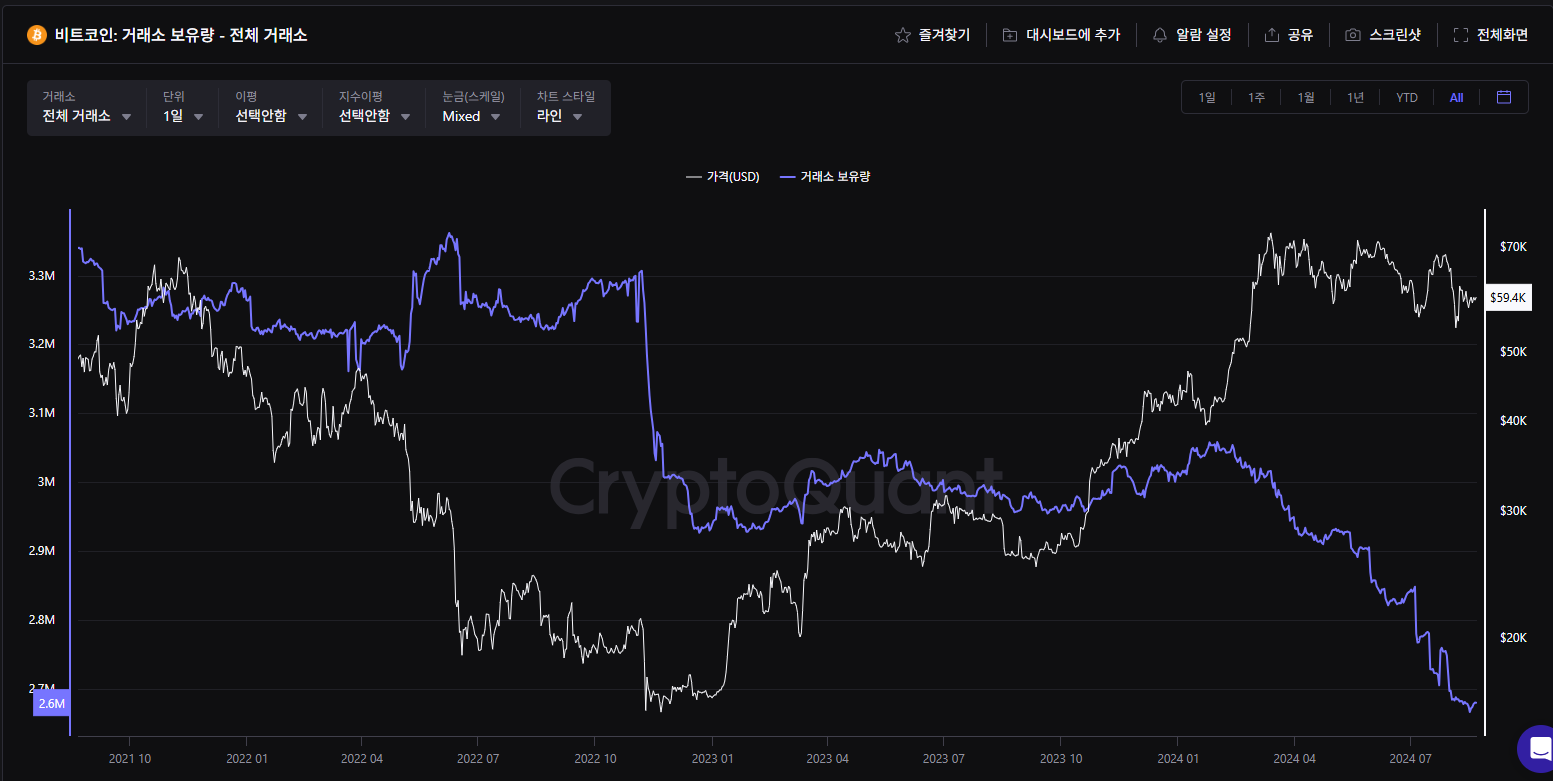Viewport: 1553px width, 781px height.
Task: Click the camera screenshot icon
Action: (x=1353, y=35)
